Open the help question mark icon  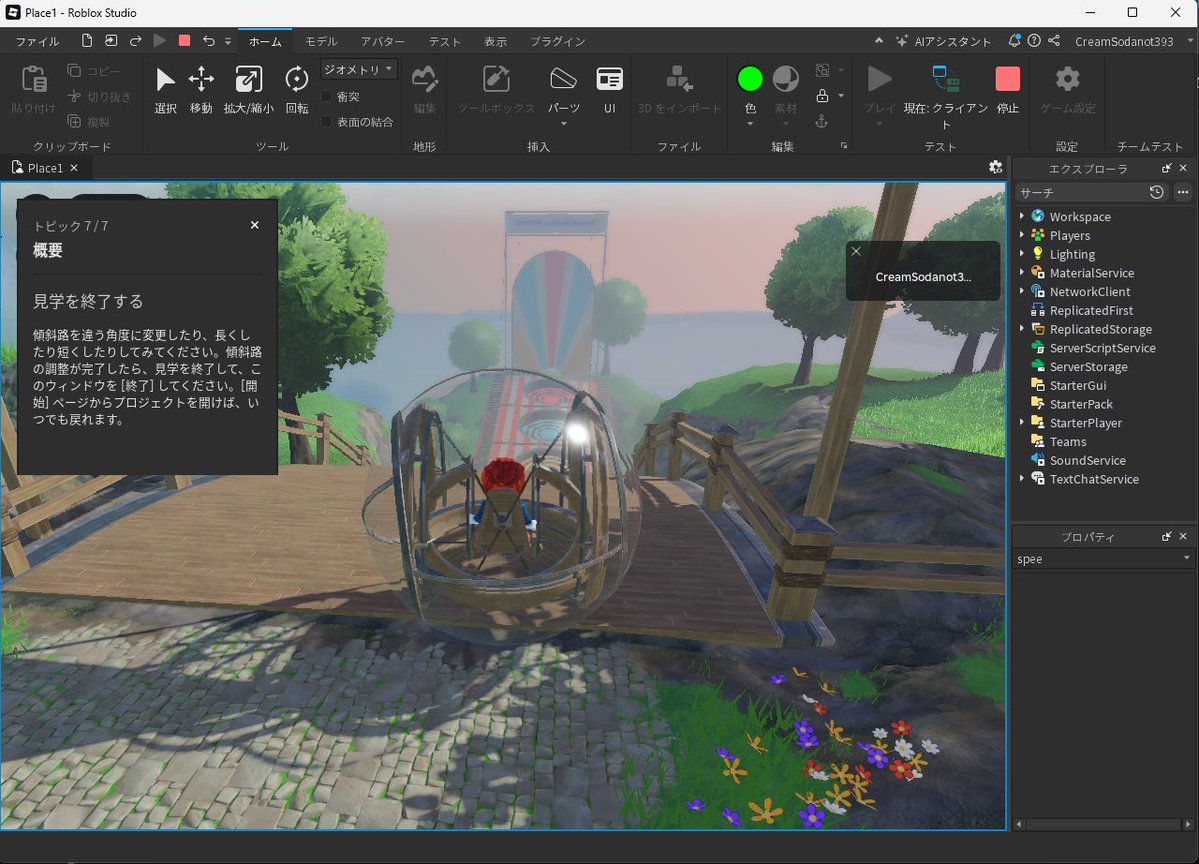(x=1034, y=41)
